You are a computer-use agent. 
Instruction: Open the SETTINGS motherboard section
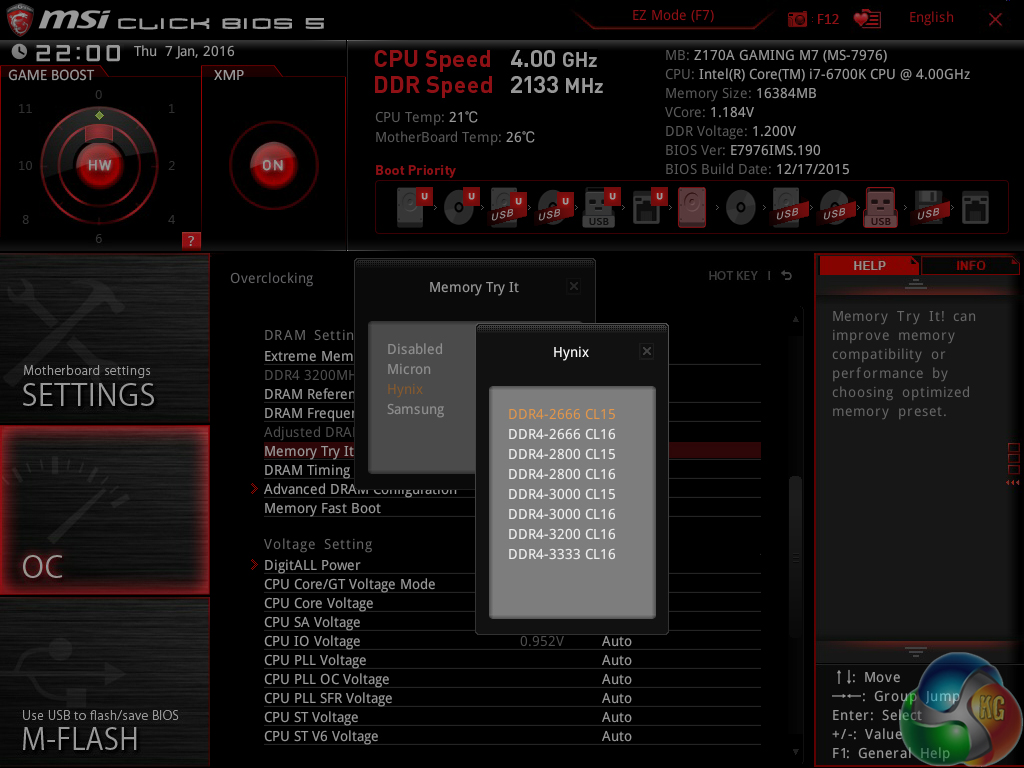104,339
